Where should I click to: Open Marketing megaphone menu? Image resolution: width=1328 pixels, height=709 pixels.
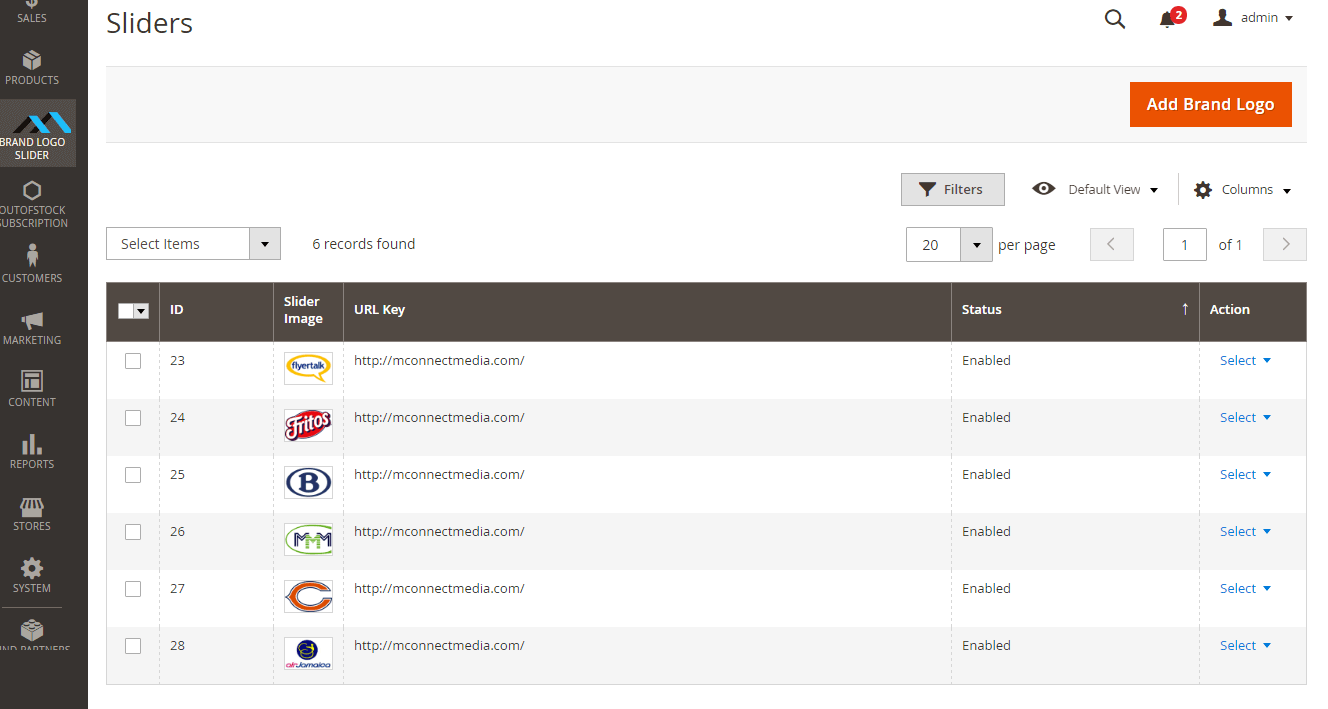(x=32, y=328)
